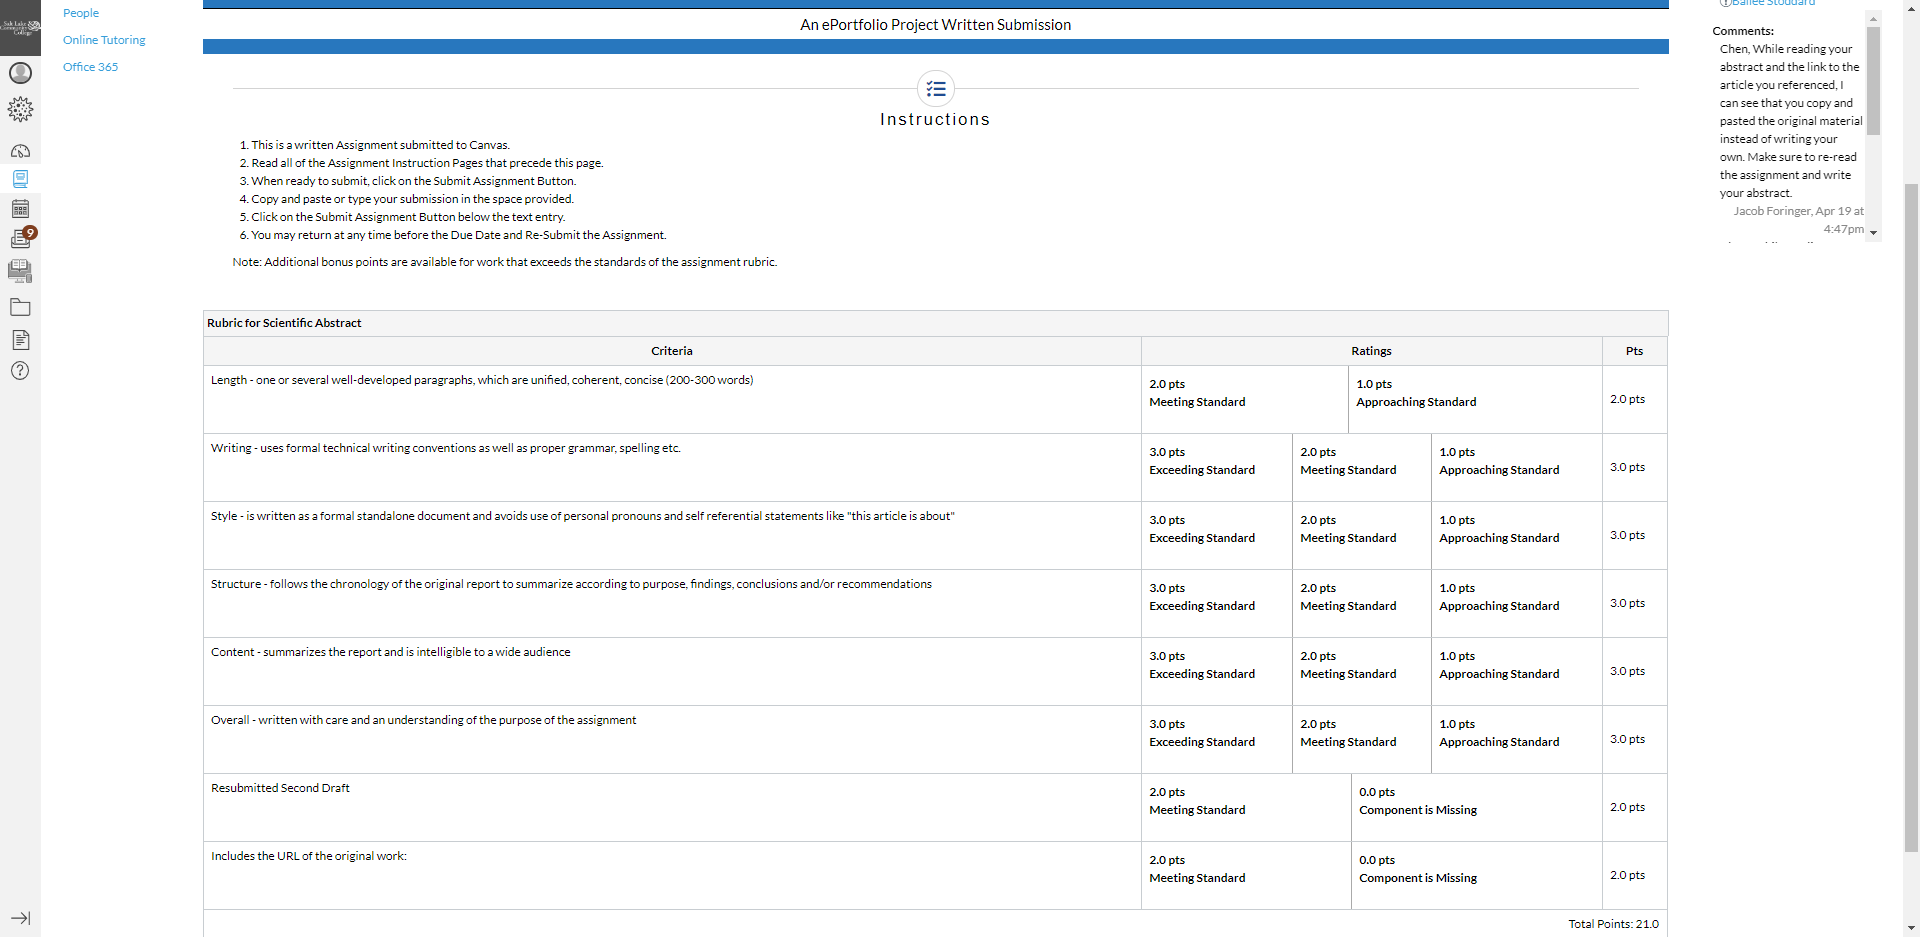Select Component is Missing in Resubmitted row
The width and height of the screenshot is (1920, 937).
pos(1476,807)
